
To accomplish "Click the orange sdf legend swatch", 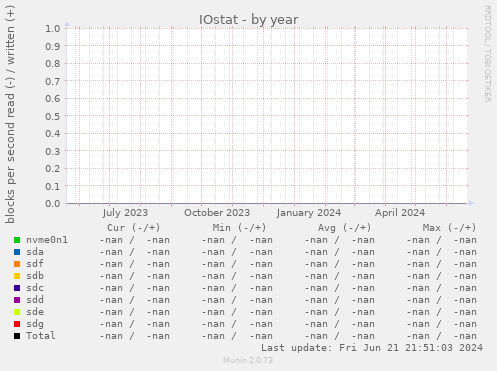I will pos(17,264).
